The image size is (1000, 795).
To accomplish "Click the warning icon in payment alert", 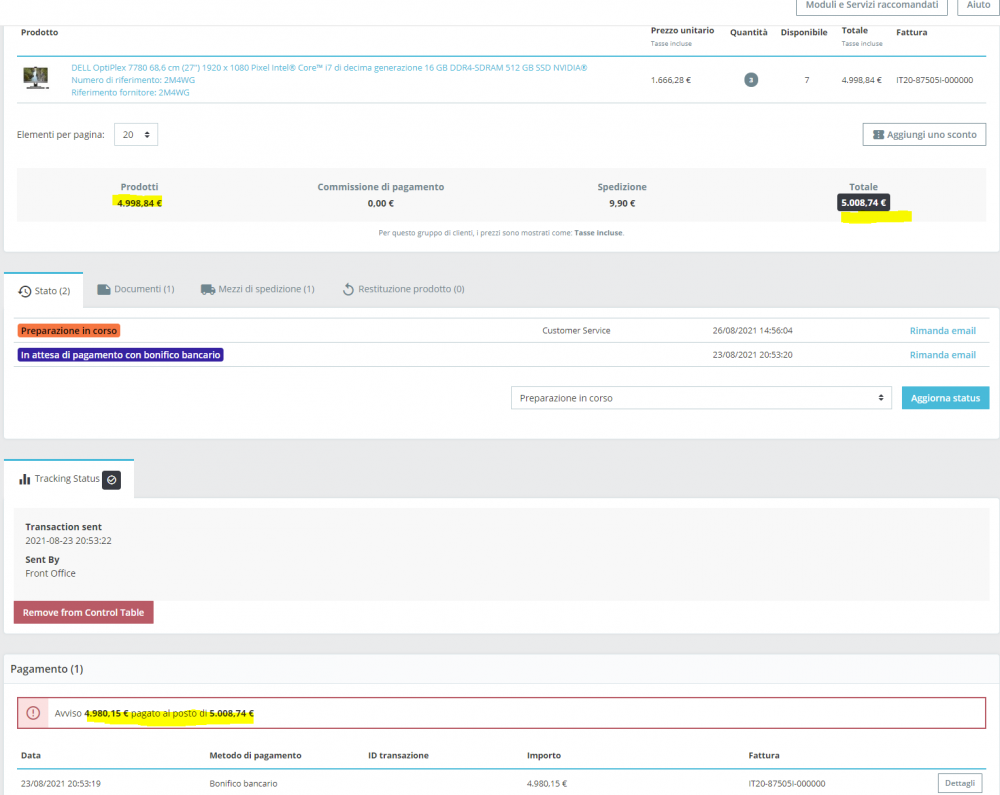I will click(33, 713).
